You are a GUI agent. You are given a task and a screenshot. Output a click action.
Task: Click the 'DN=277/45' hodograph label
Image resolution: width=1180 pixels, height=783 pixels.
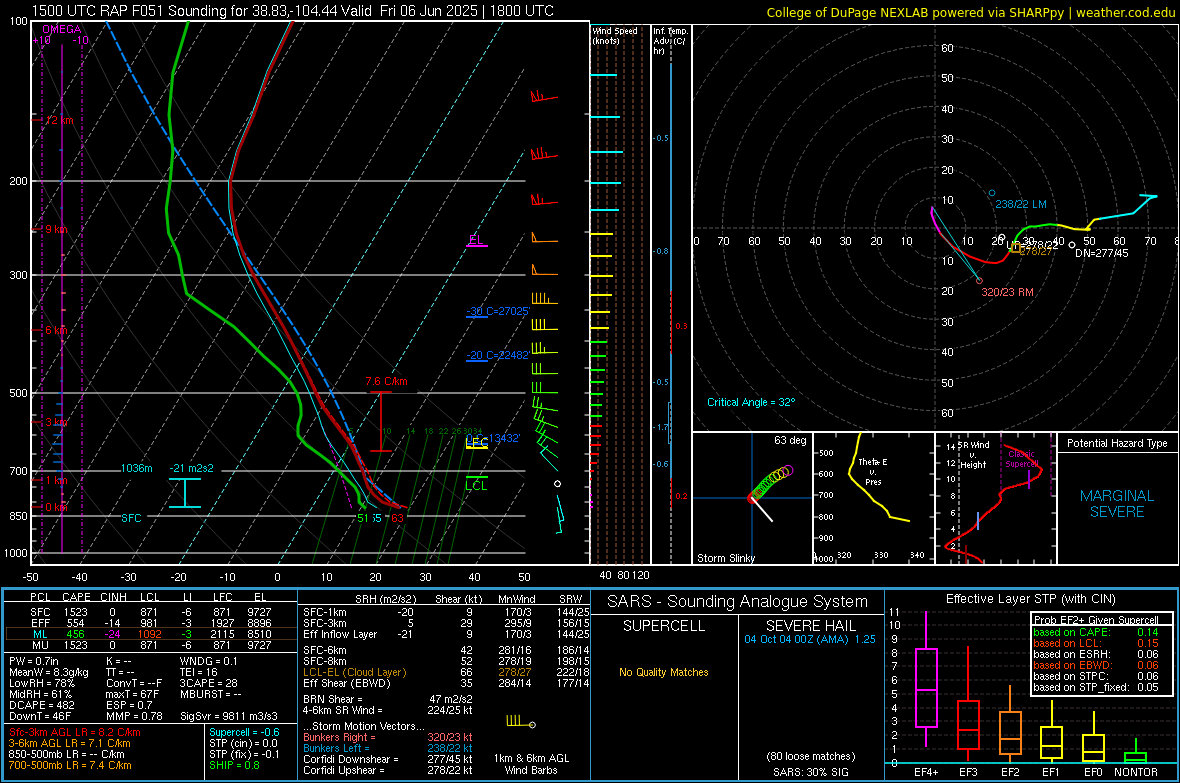pyautogui.click(x=1102, y=253)
